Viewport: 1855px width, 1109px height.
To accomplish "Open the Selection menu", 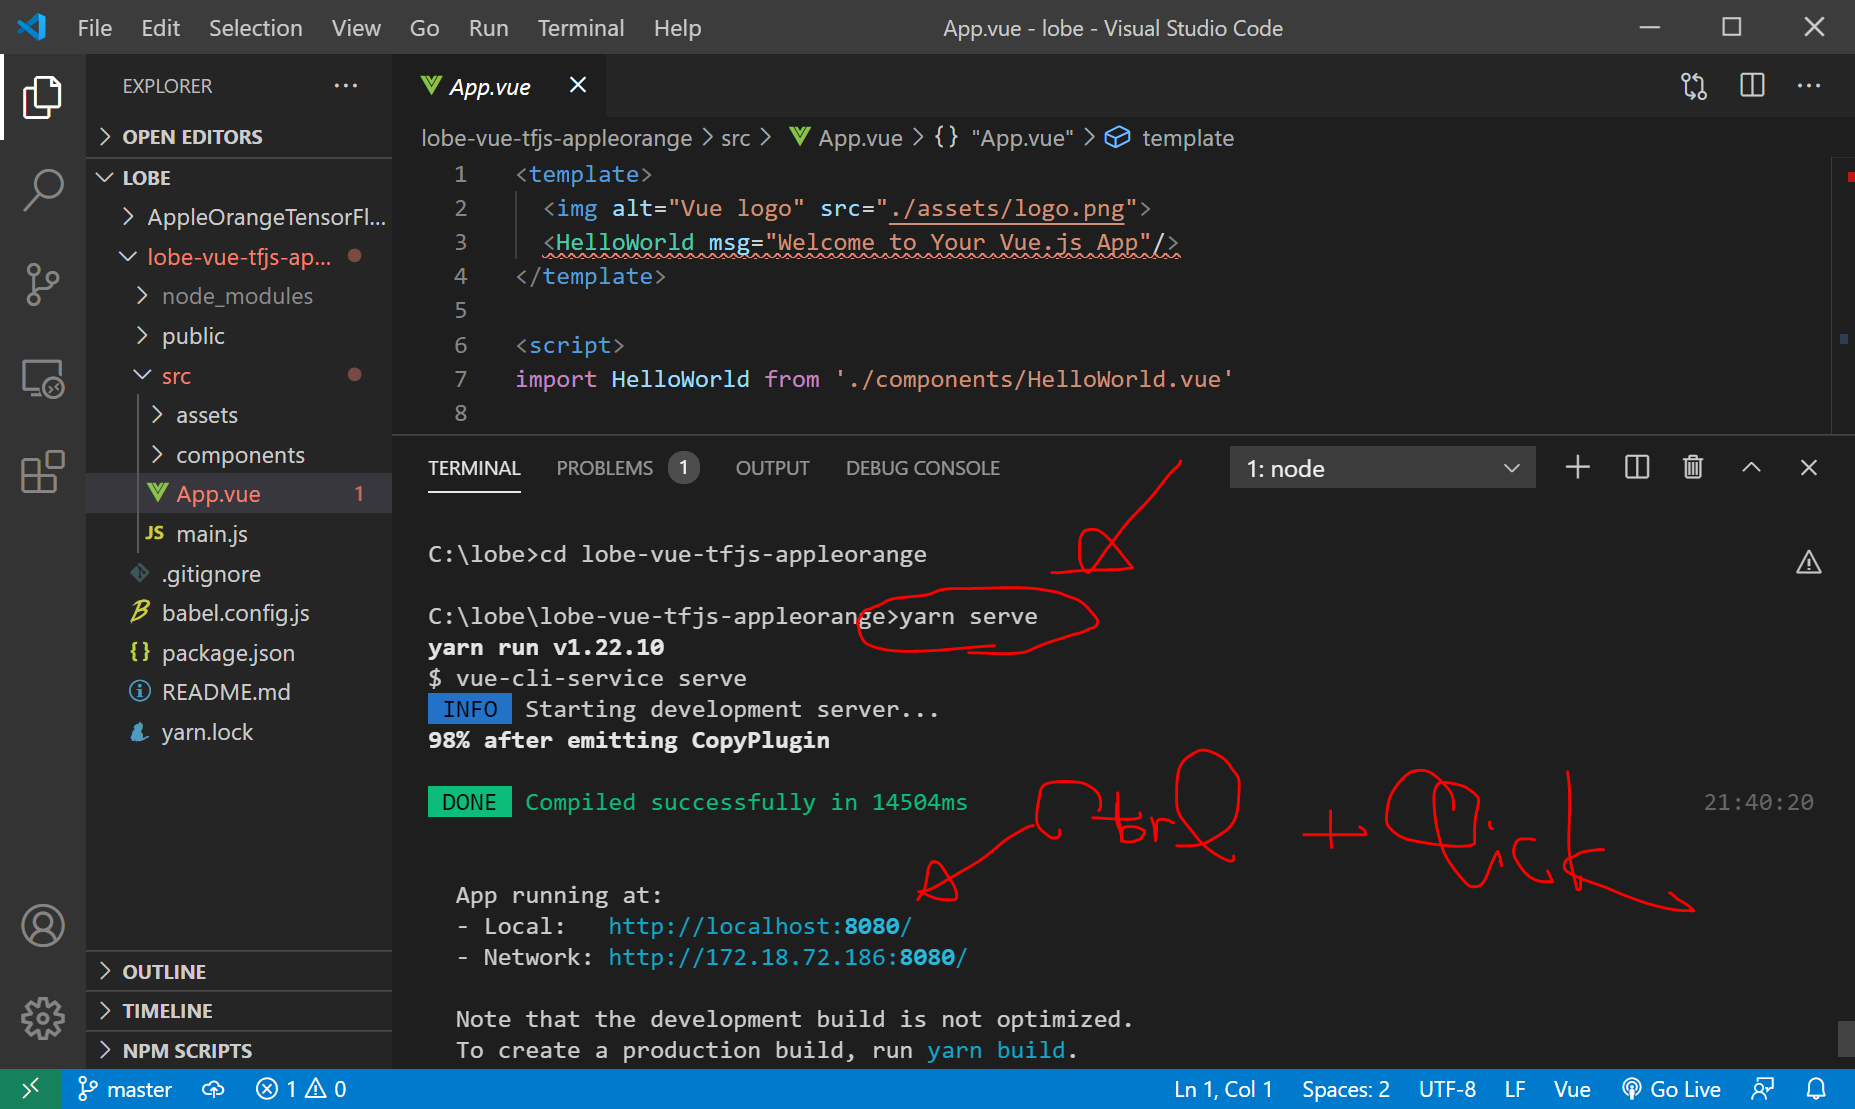I will (x=256, y=28).
